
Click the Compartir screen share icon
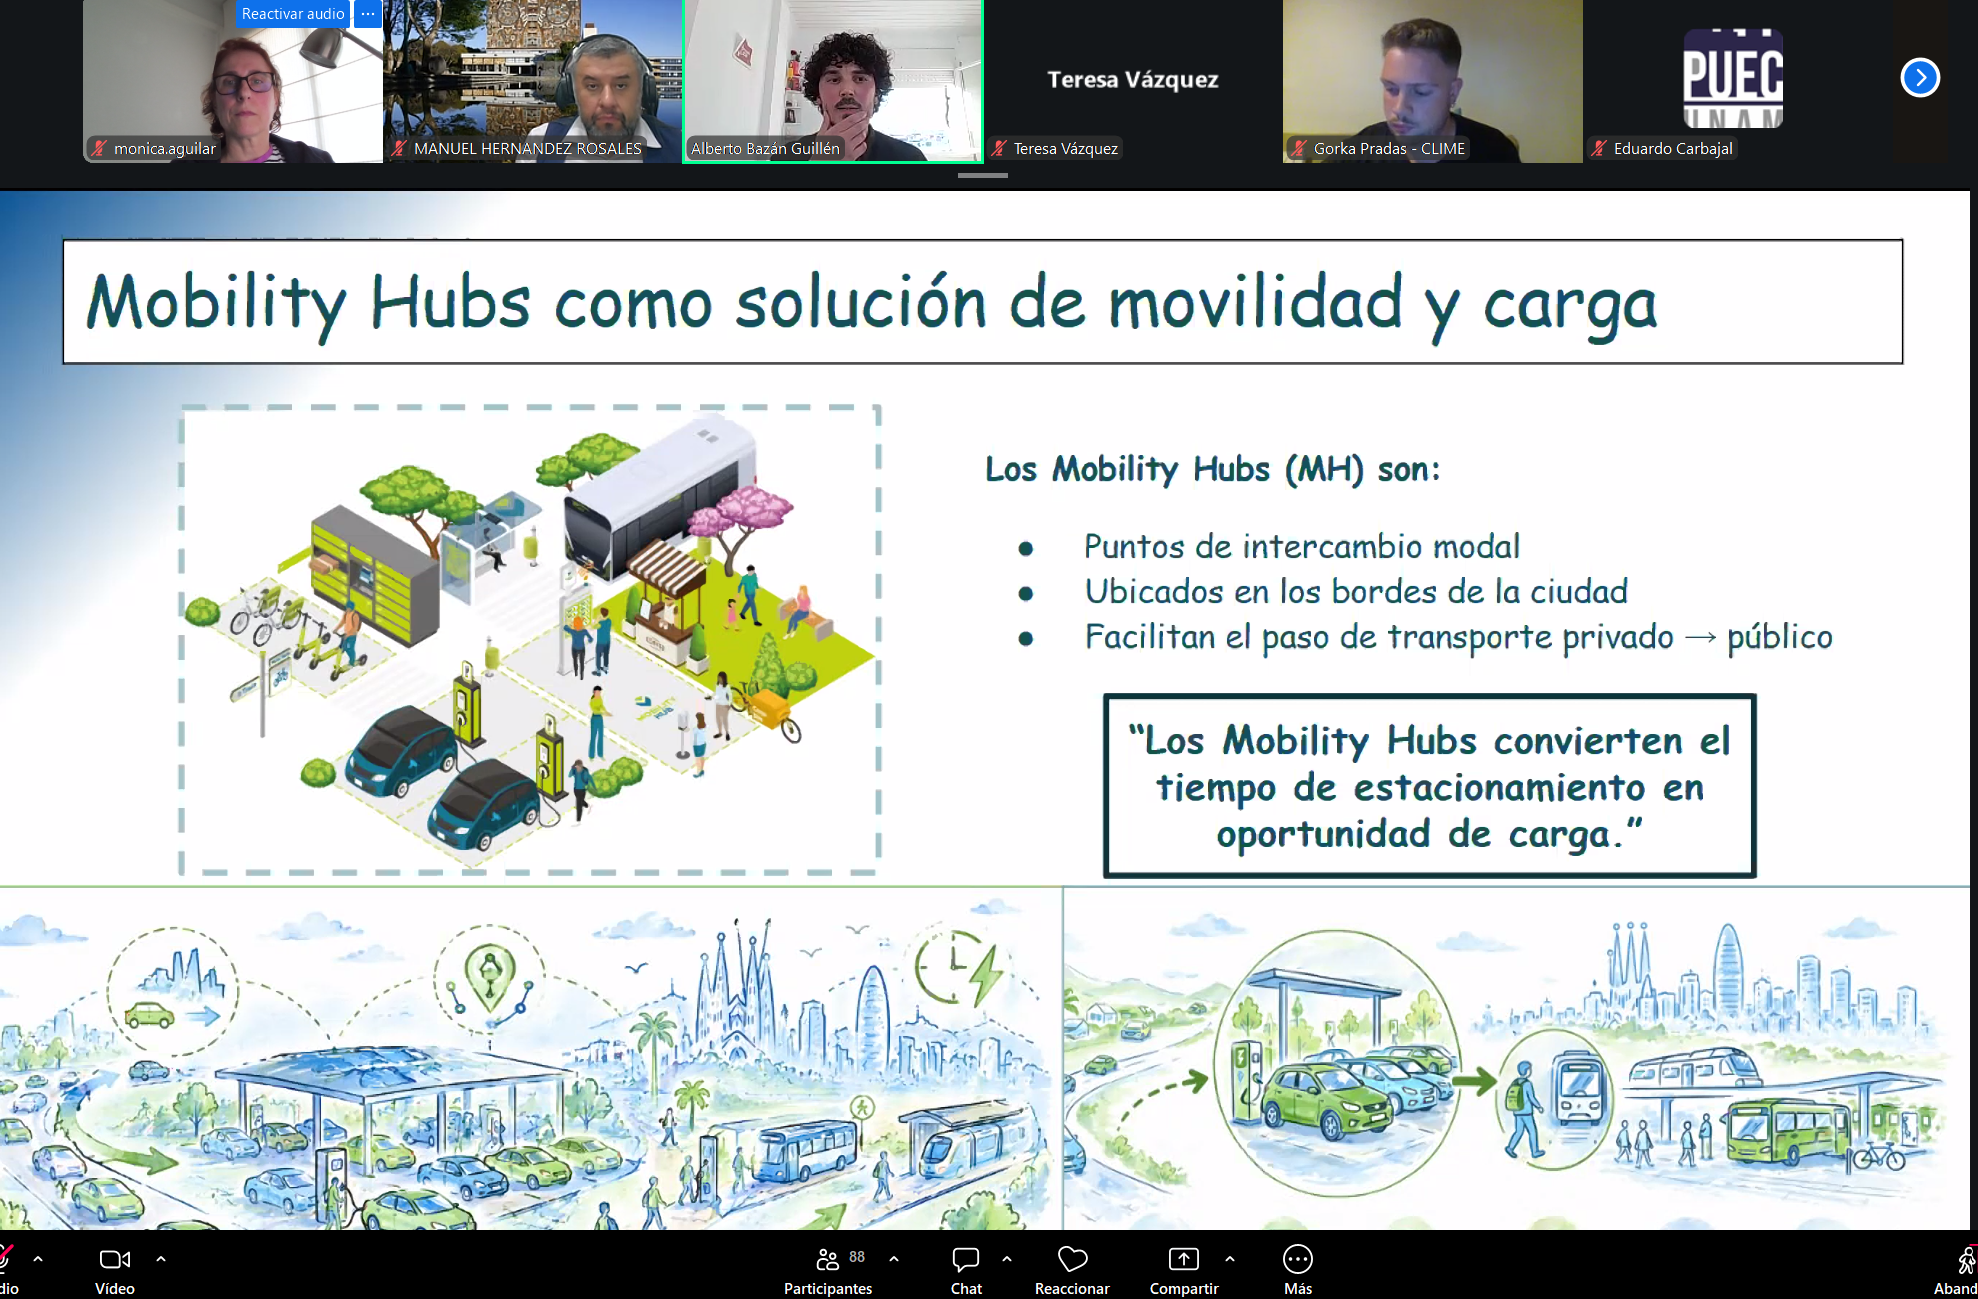click(x=1183, y=1260)
